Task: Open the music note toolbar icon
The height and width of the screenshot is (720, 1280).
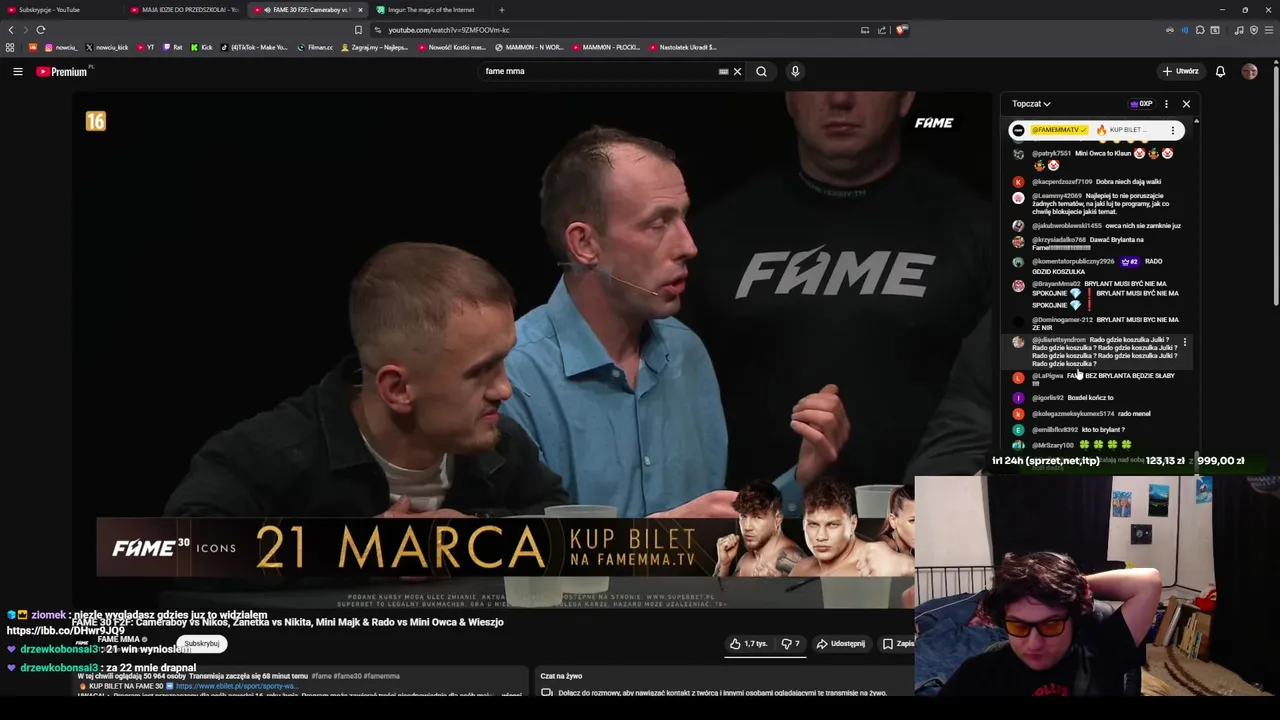Action: tap(1239, 30)
